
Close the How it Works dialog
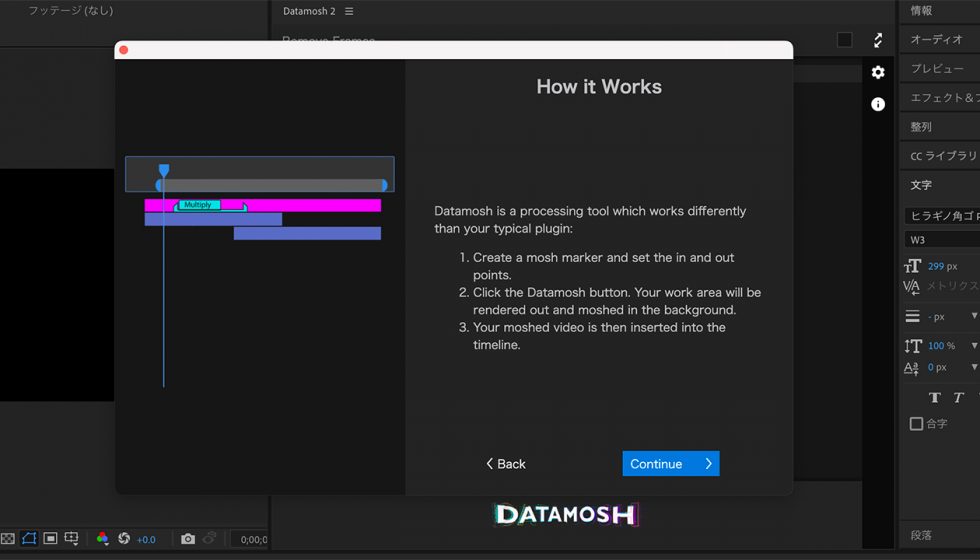124,50
